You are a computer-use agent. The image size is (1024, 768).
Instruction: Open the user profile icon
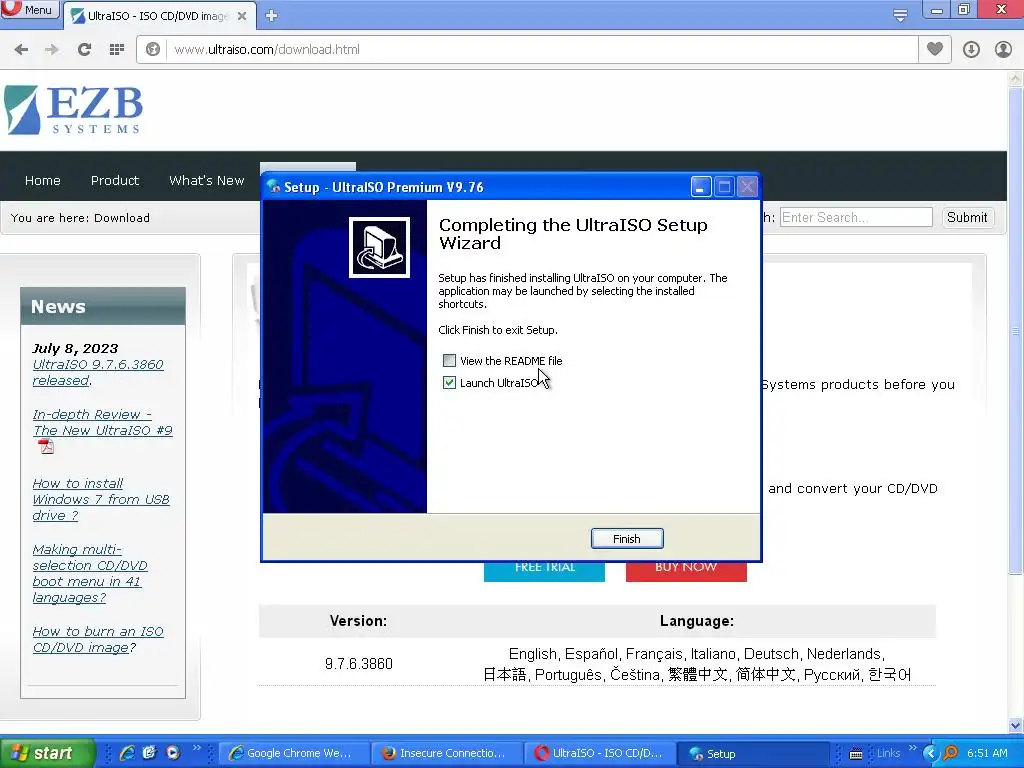[1003, 50]
